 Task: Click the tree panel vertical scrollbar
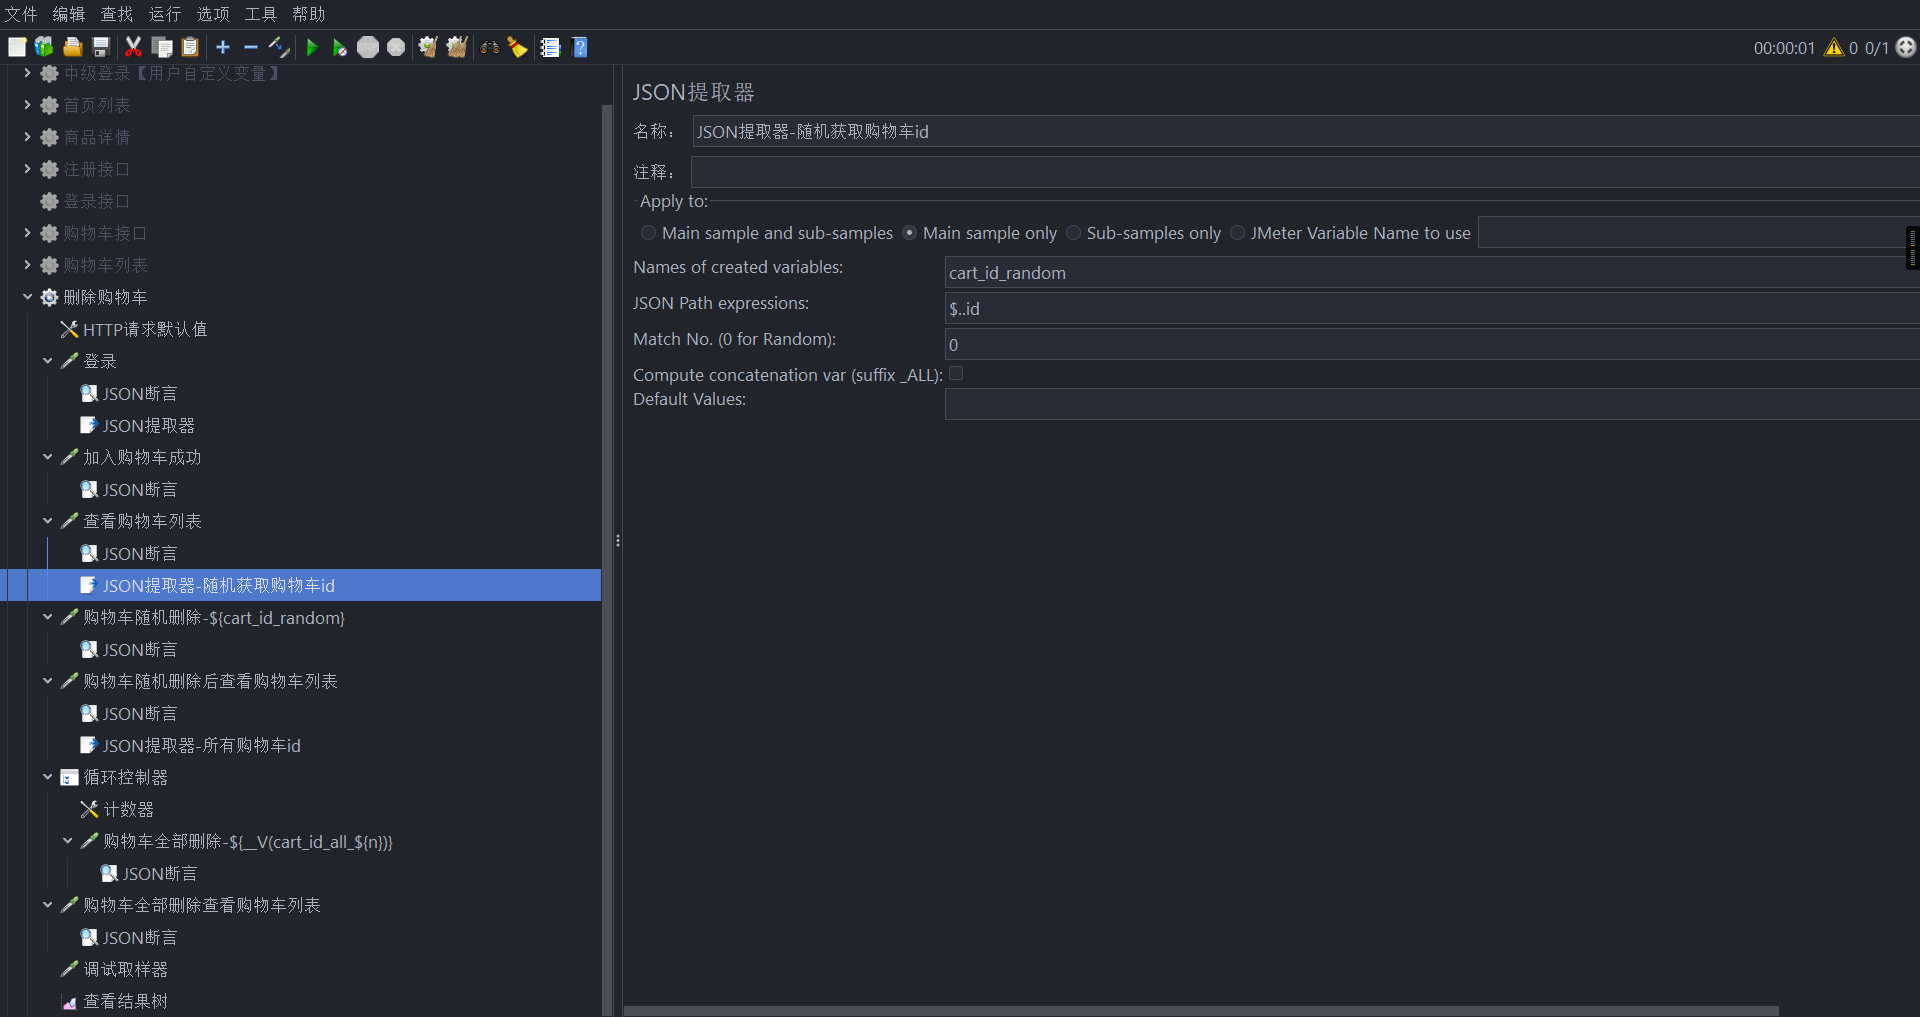click(607, 560)
